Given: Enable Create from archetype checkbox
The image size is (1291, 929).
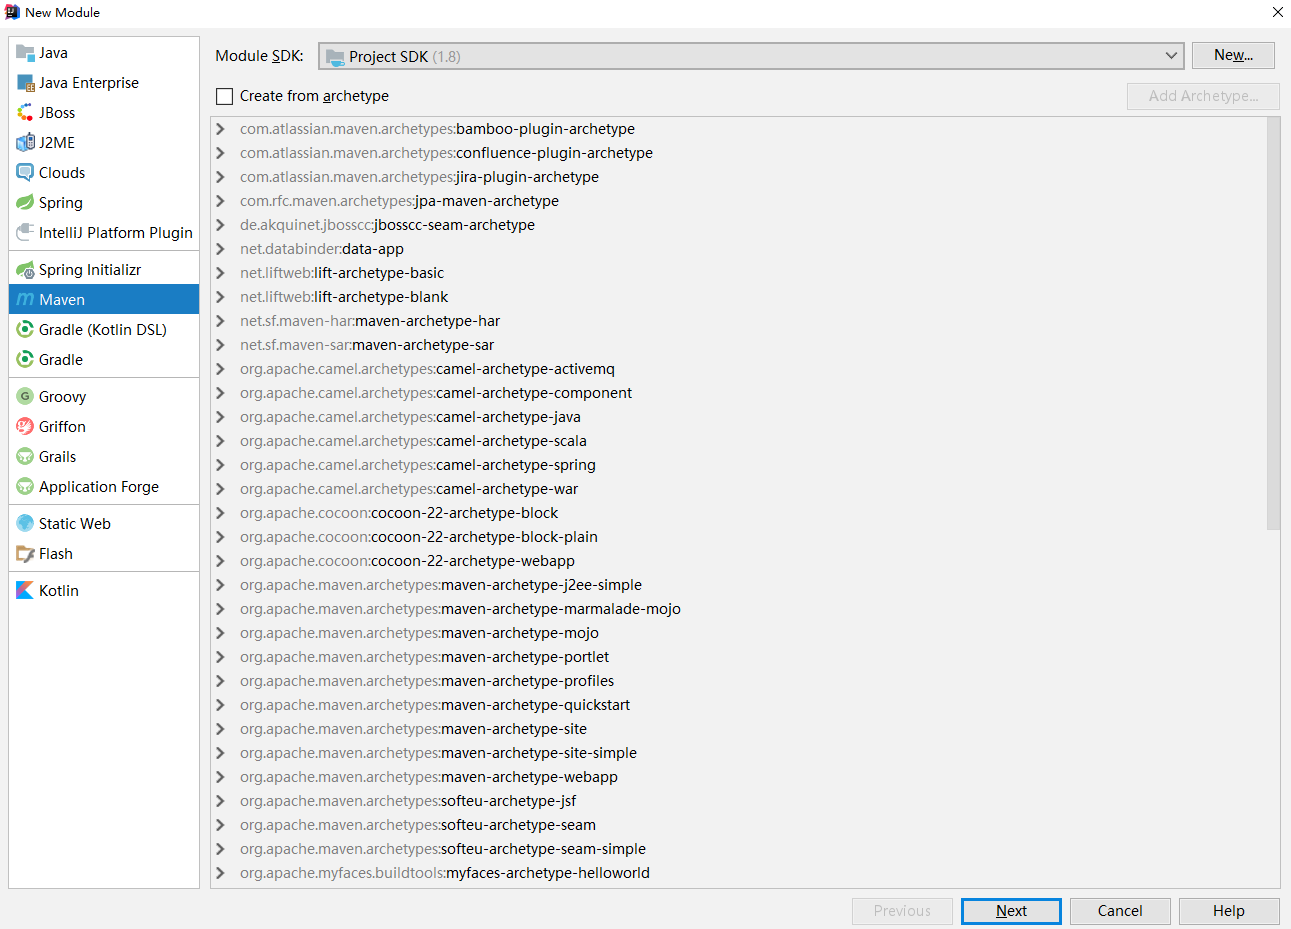Looking at the screenshot, I should [x=225, y=97].
